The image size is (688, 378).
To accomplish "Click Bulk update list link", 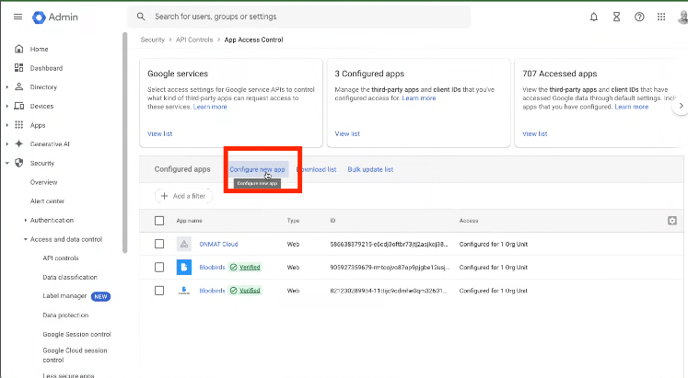I will [370, 169].
